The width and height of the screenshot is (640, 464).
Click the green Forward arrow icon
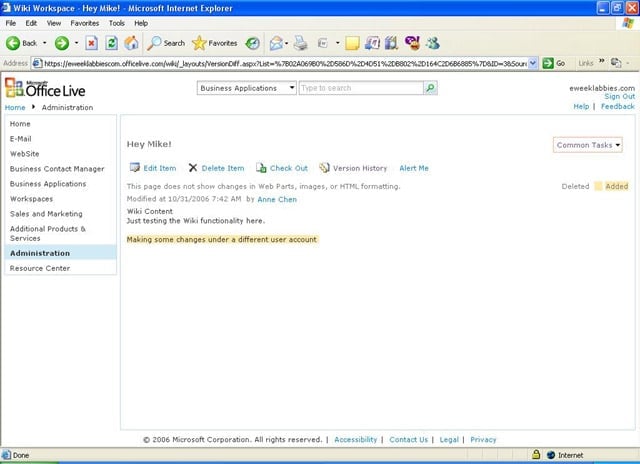coord(62,43)
